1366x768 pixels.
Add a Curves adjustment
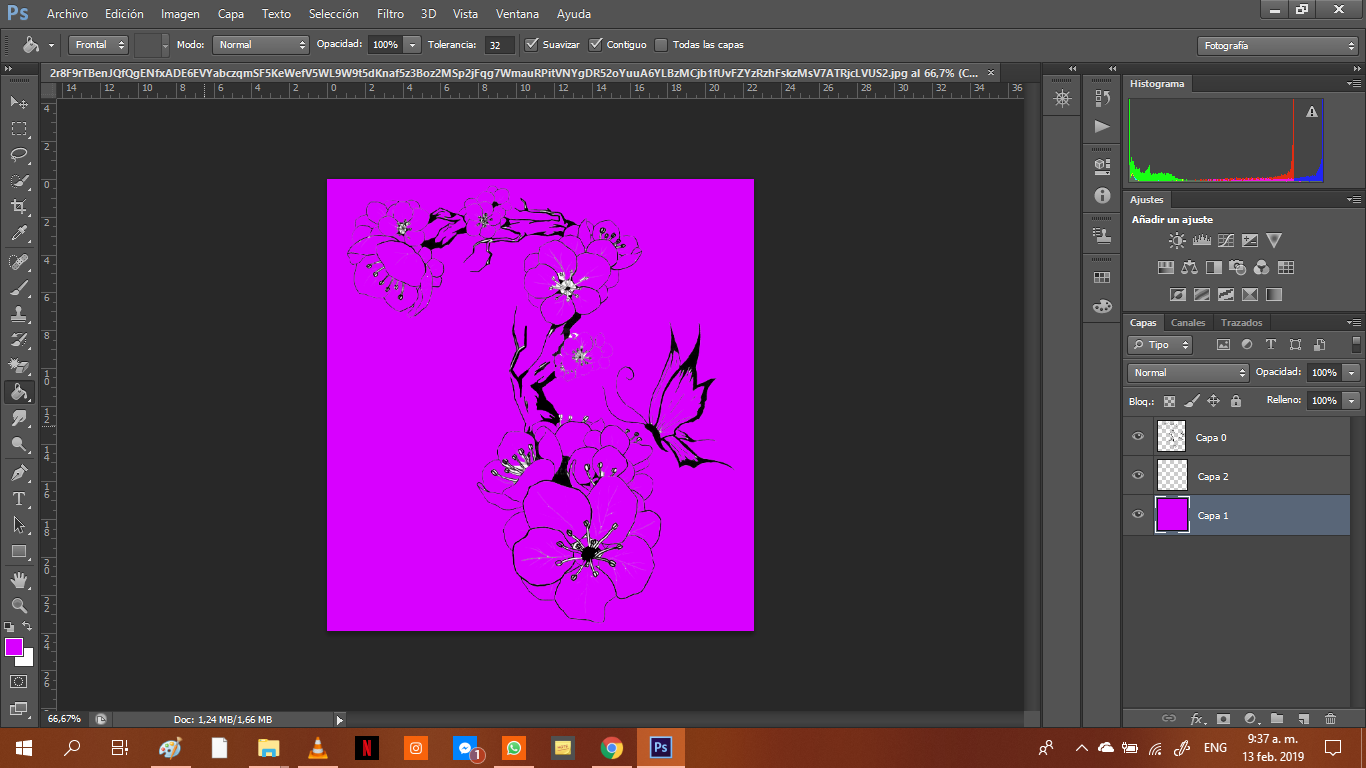pos(1226,241)
